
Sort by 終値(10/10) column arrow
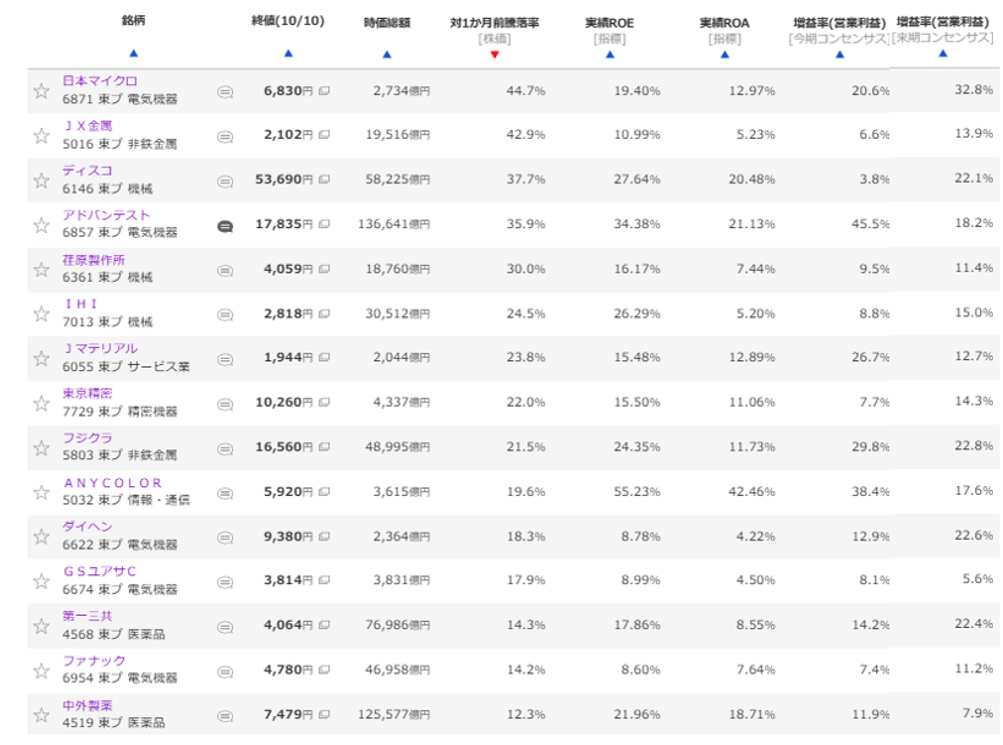click(x=288, y=54)
